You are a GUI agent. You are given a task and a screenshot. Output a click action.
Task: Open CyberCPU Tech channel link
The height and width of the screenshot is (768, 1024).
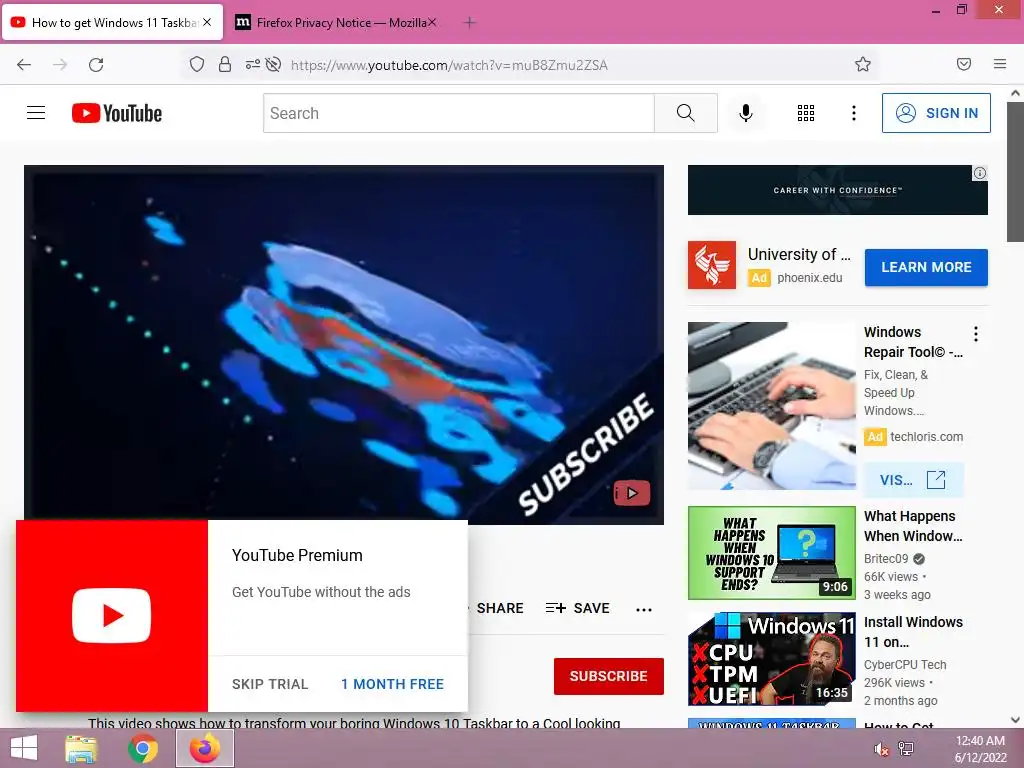904,664
